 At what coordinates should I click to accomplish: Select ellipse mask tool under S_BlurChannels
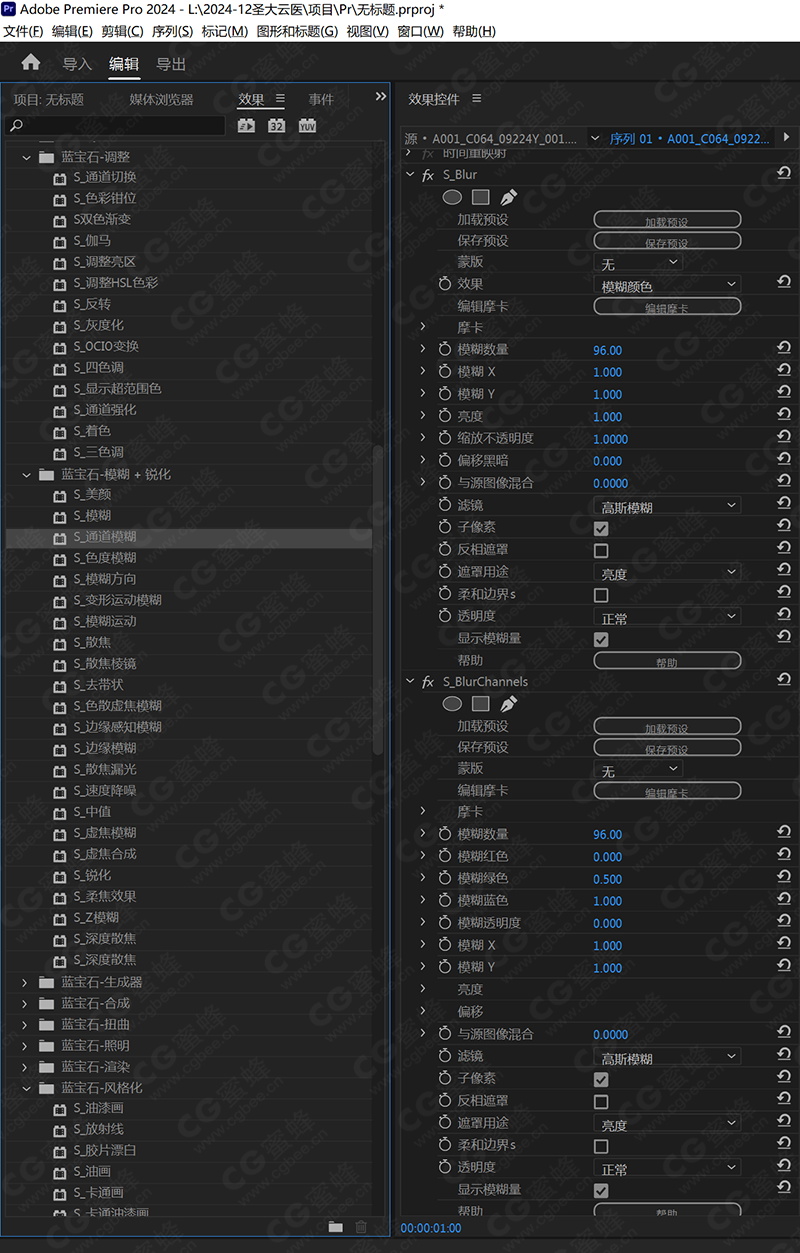point(452,704)
